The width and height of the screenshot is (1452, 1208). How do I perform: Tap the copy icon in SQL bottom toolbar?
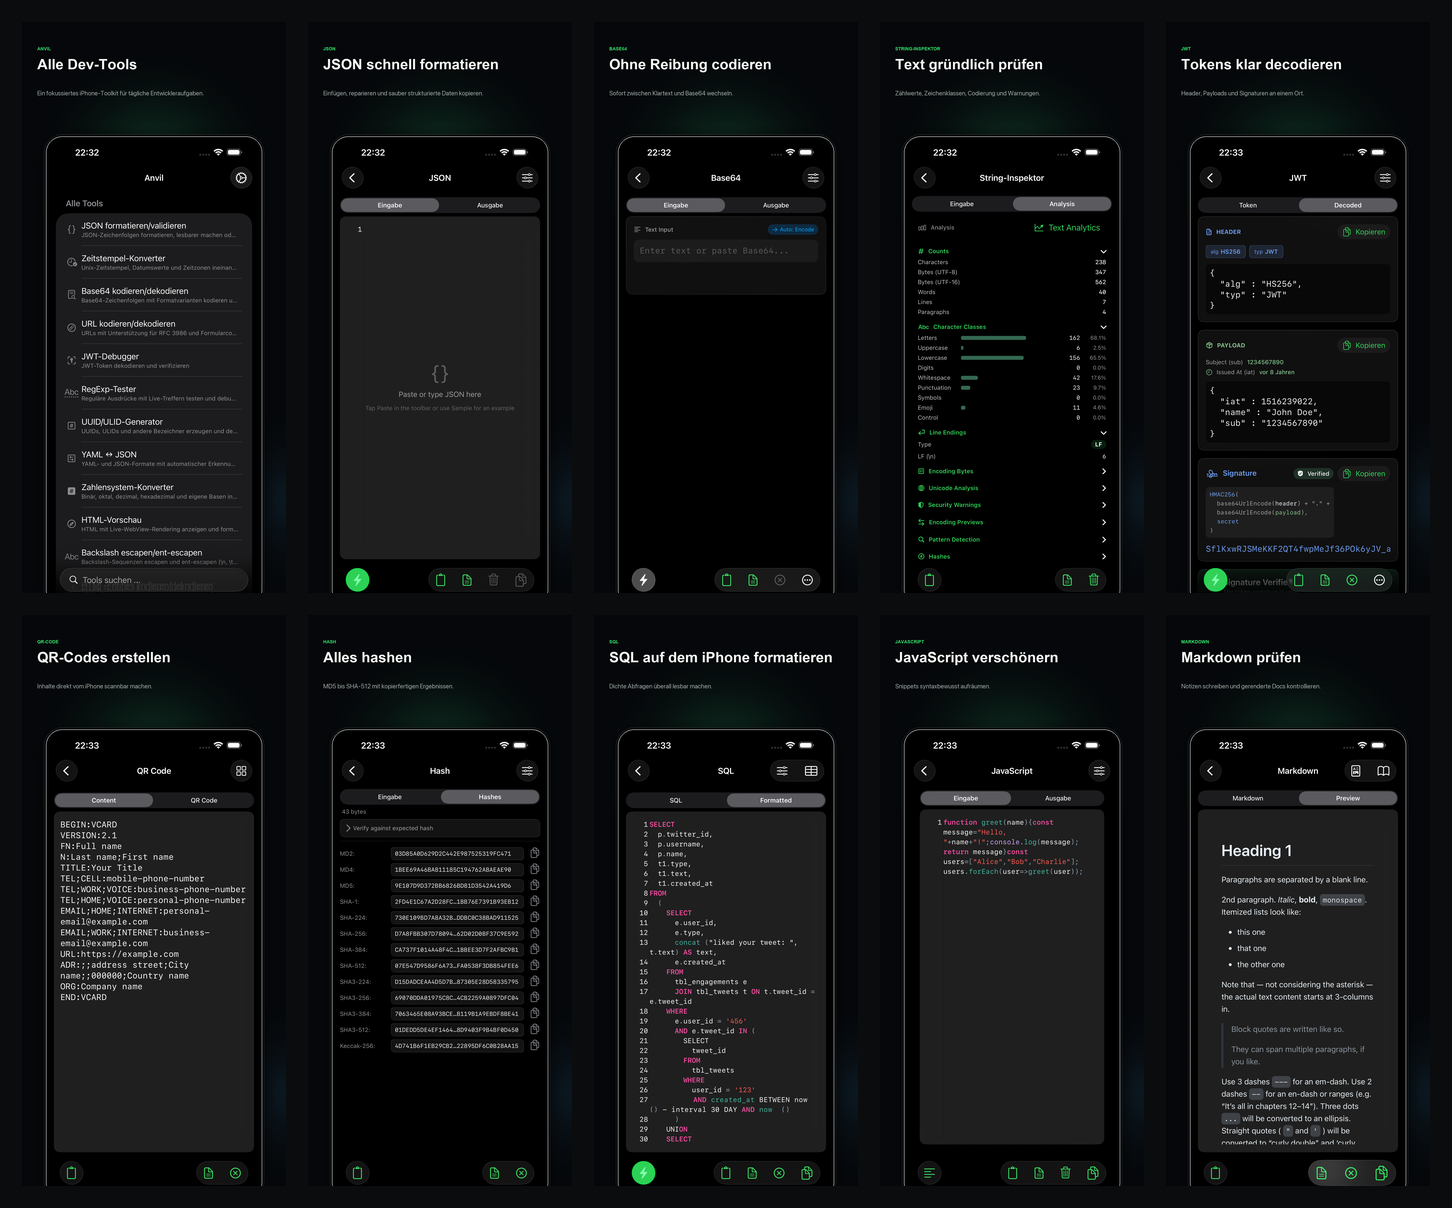click(x=806, y=1173)
